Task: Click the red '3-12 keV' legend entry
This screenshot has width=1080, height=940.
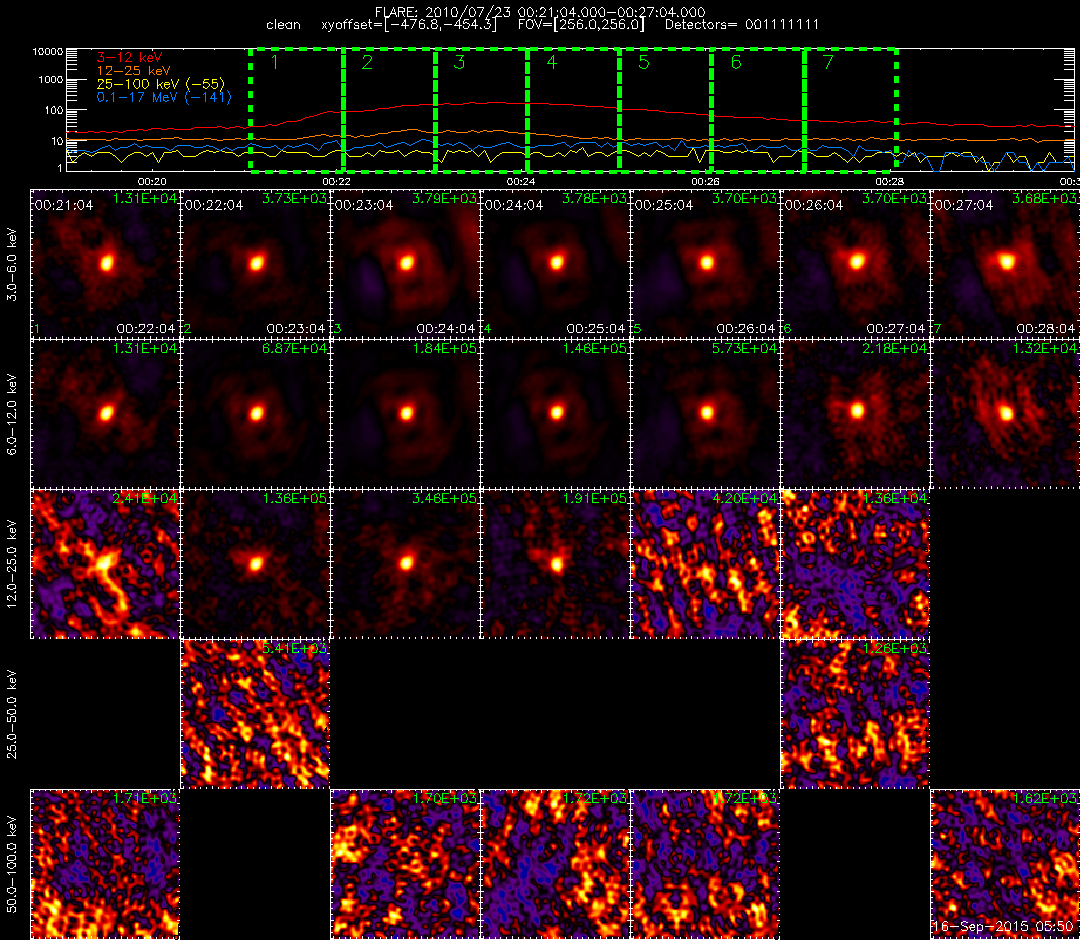Action: (129, 57)
